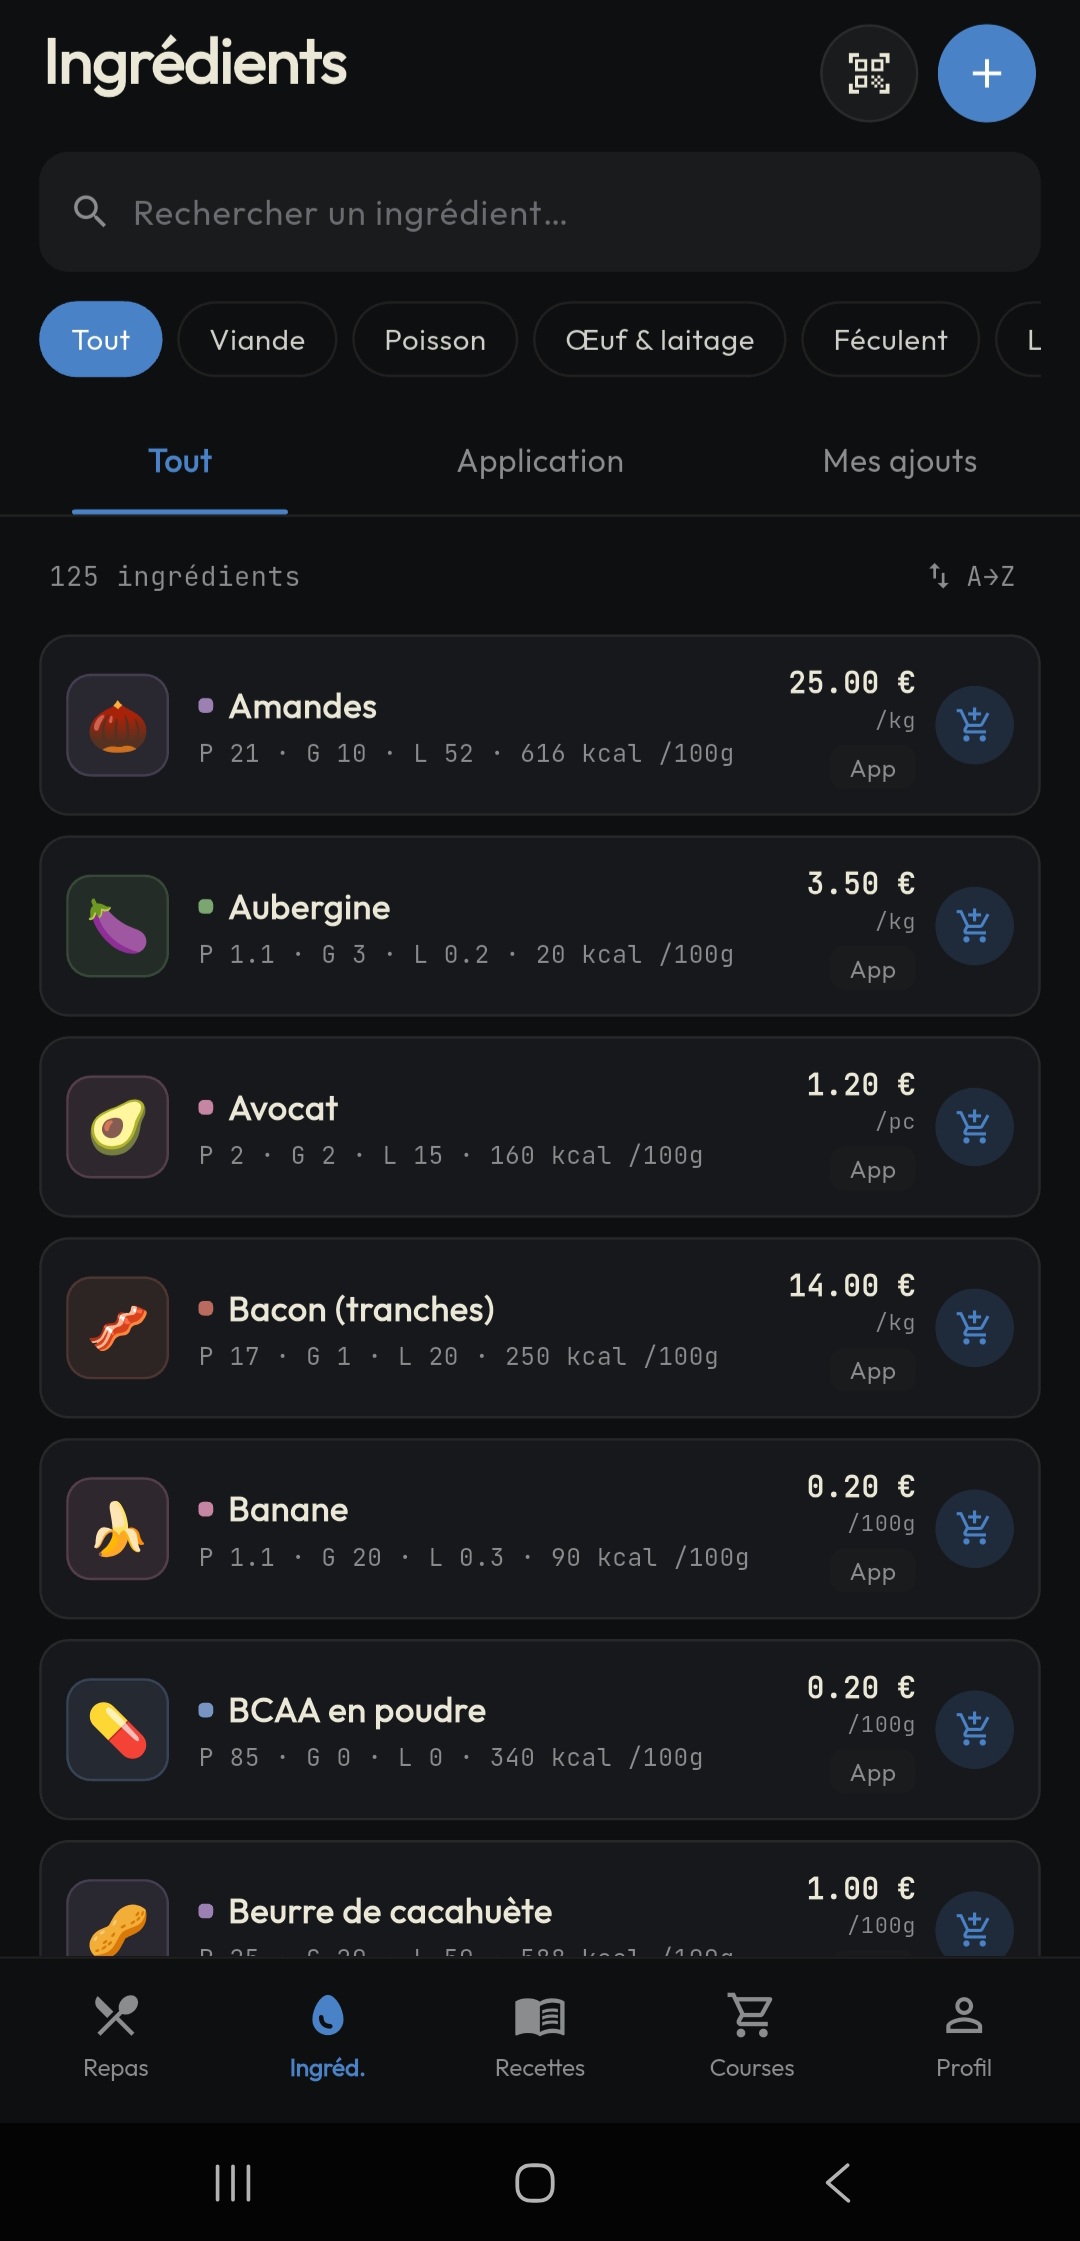Switch to the Mes ajouts tab
This screenshot has height=2241, width=1080.
click(x=900, y=461)
